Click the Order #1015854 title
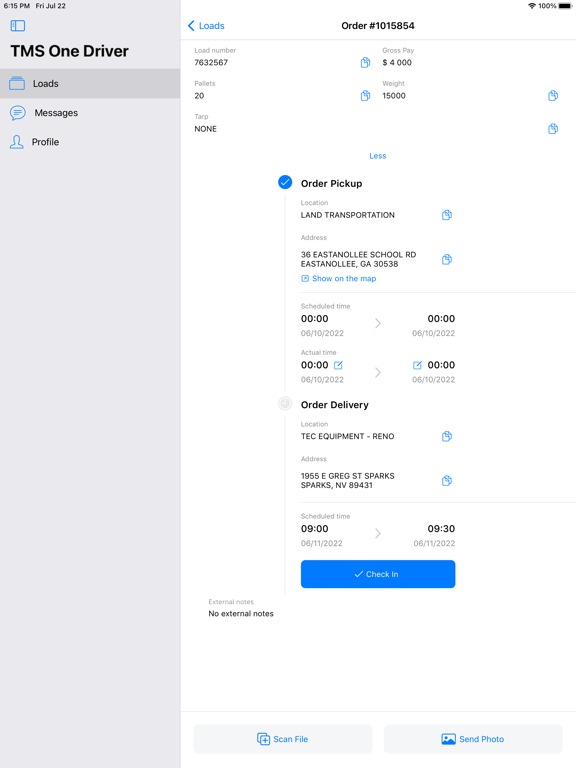 tap(378, 25)
